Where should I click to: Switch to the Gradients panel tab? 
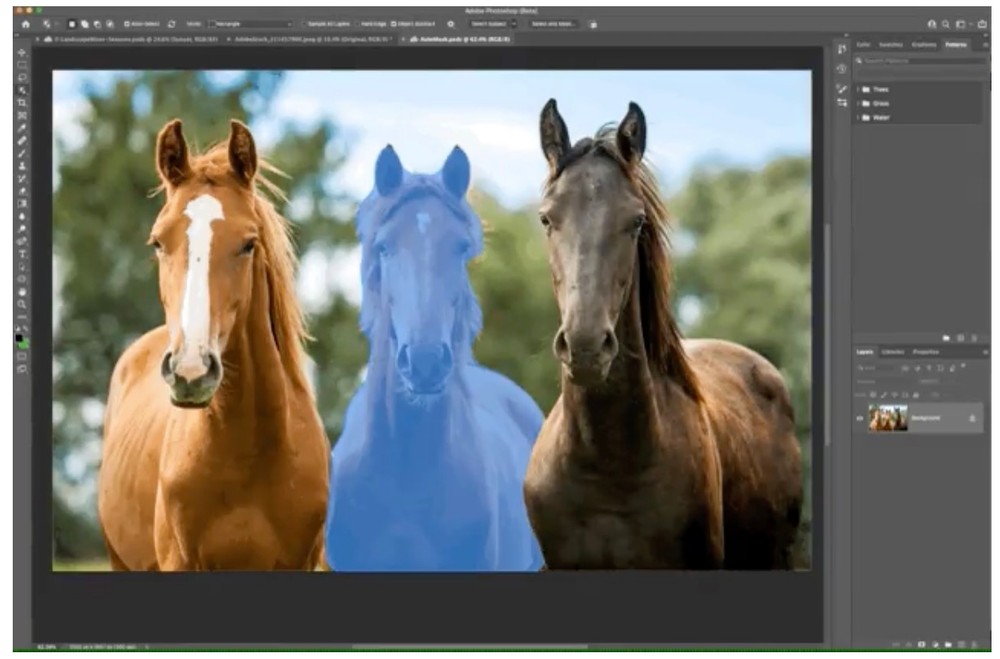point(922,45)
